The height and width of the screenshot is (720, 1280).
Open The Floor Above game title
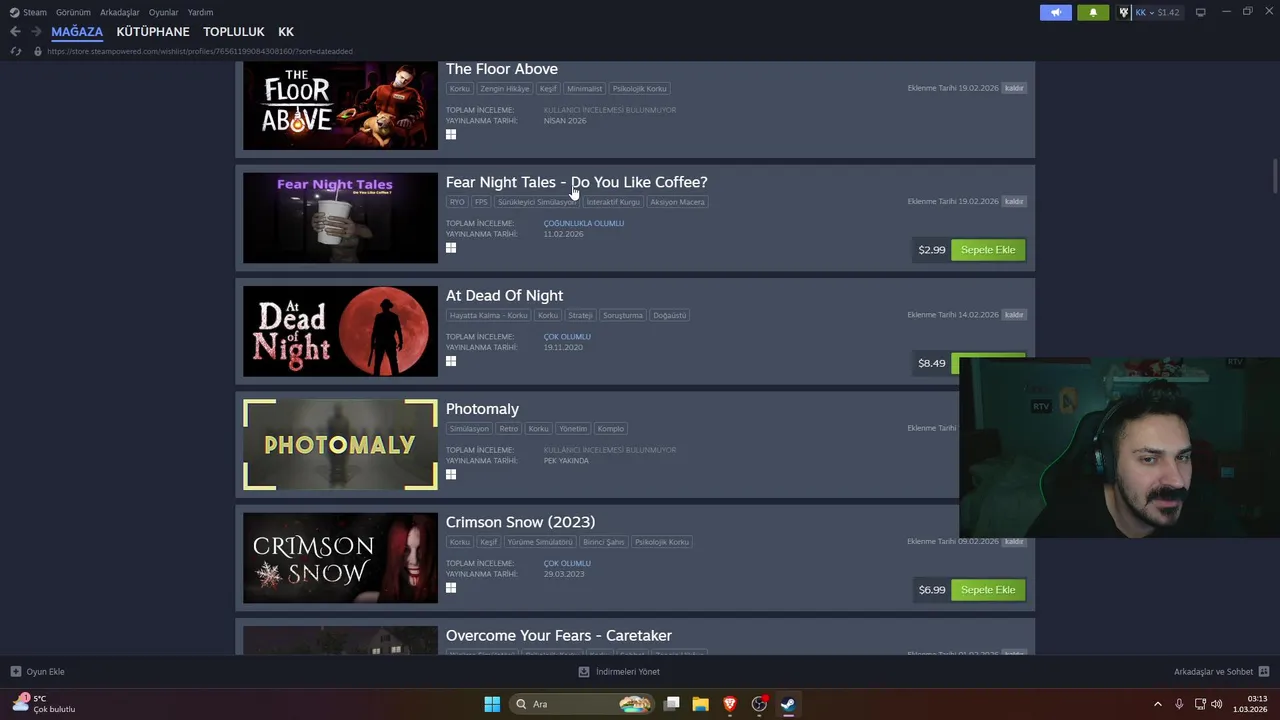coord(502,69)
